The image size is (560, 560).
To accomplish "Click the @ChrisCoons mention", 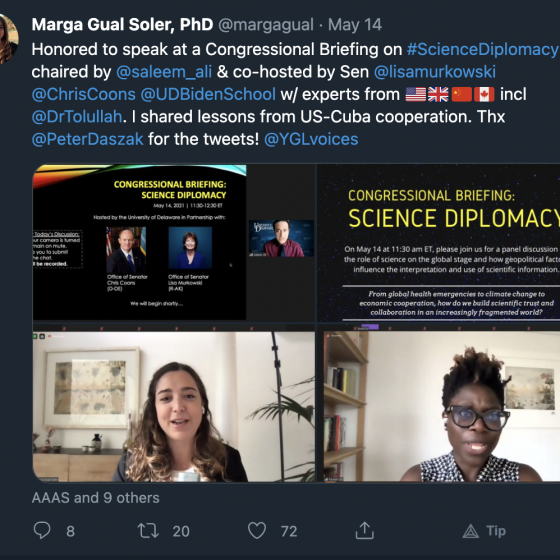I will pos(84,94).
